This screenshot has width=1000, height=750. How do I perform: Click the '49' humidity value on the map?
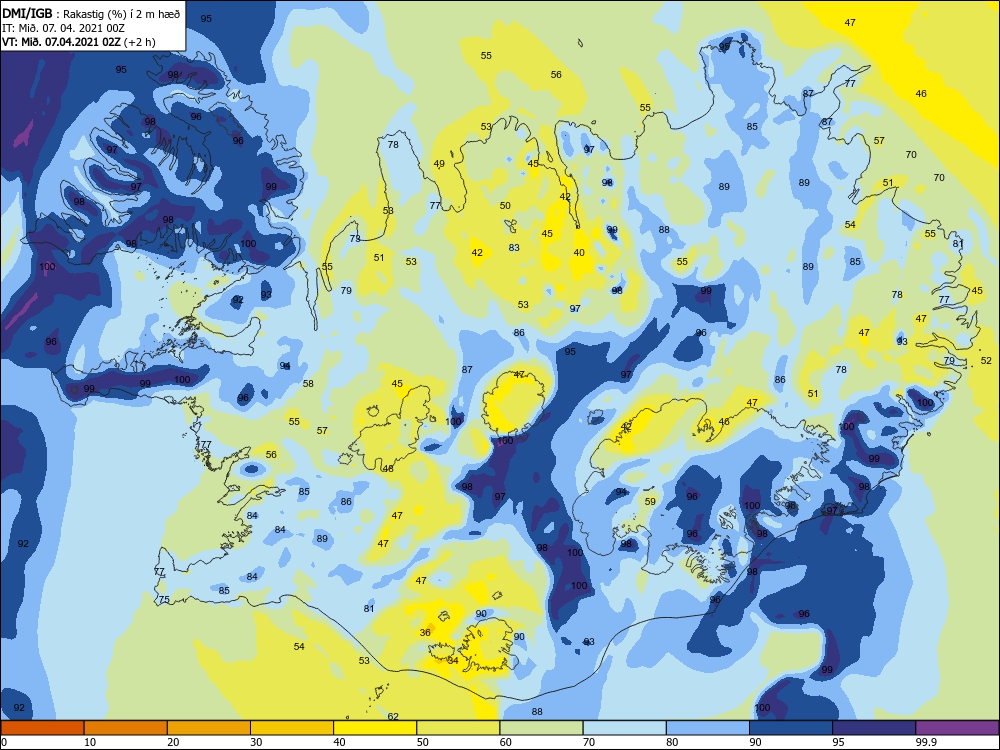pos(439,164)
